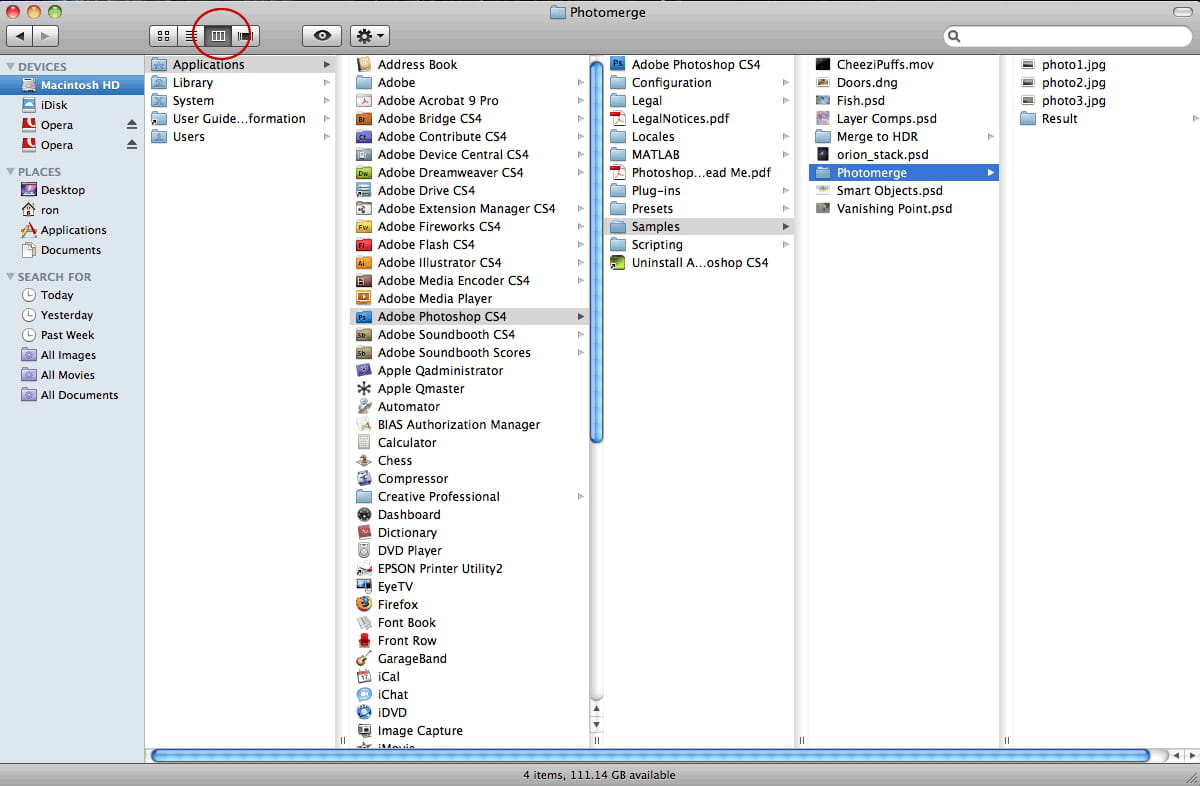Switch to list view in toolbar
1200x786 pixels.
click(x=190, y=36)
